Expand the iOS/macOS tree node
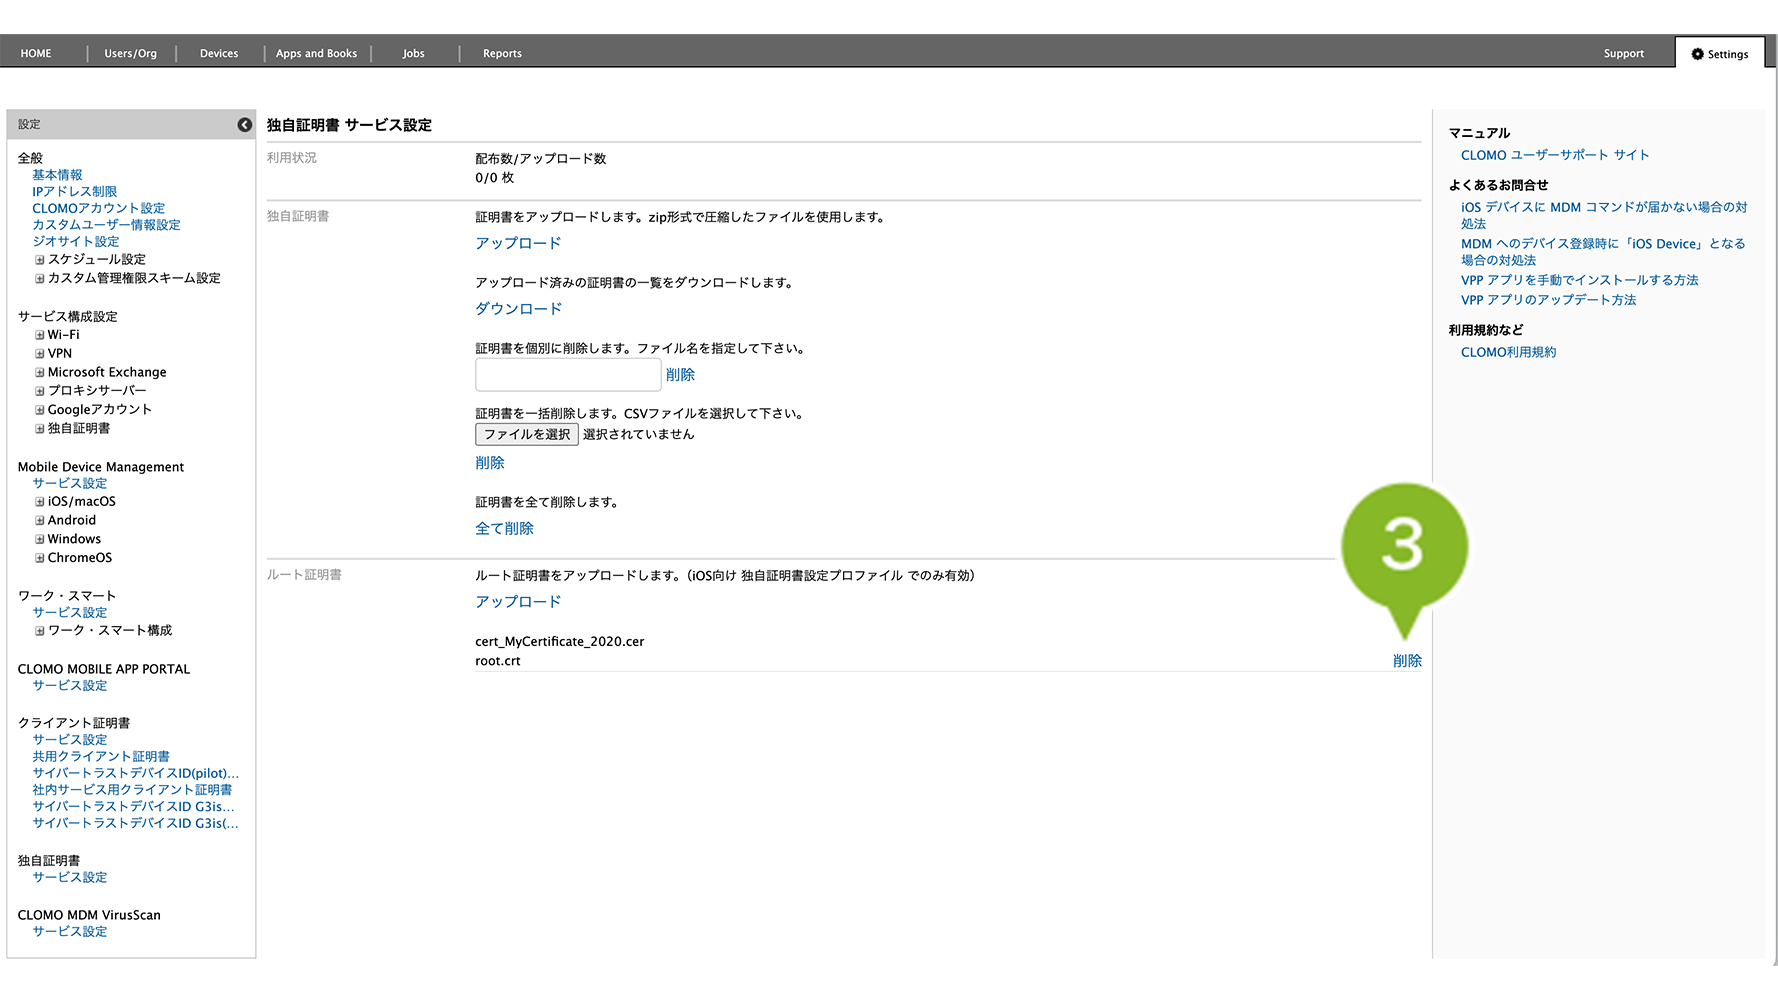Screen dimensions: 1778x1000 (x=40, y=502)
